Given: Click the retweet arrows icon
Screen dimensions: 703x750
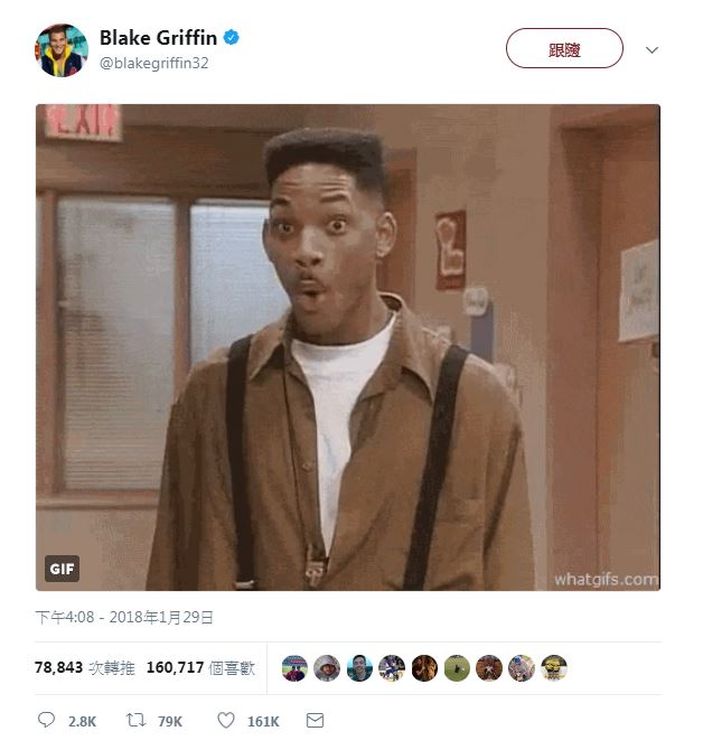Looking at the screenshot, I should click(136, 720).
